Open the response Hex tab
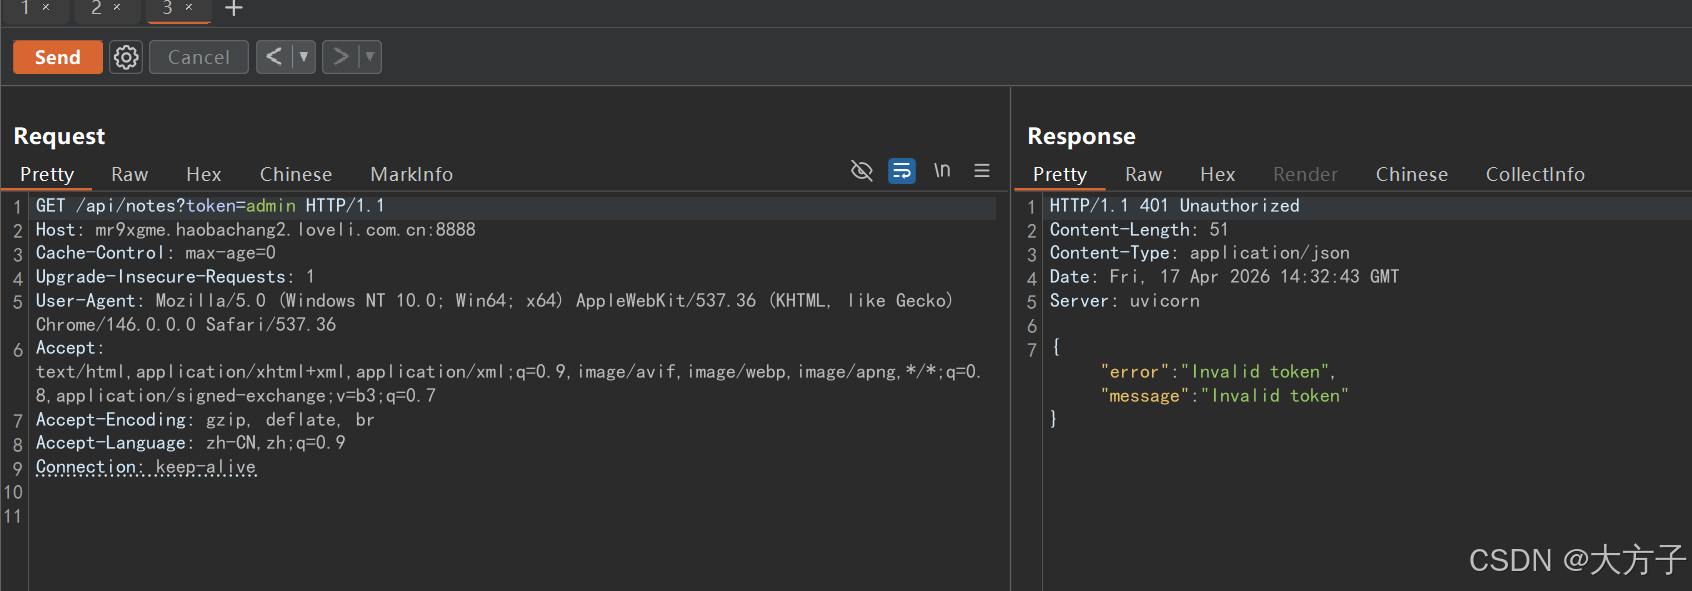Viewport: 1692px width, 591px height. point(1217,174)
